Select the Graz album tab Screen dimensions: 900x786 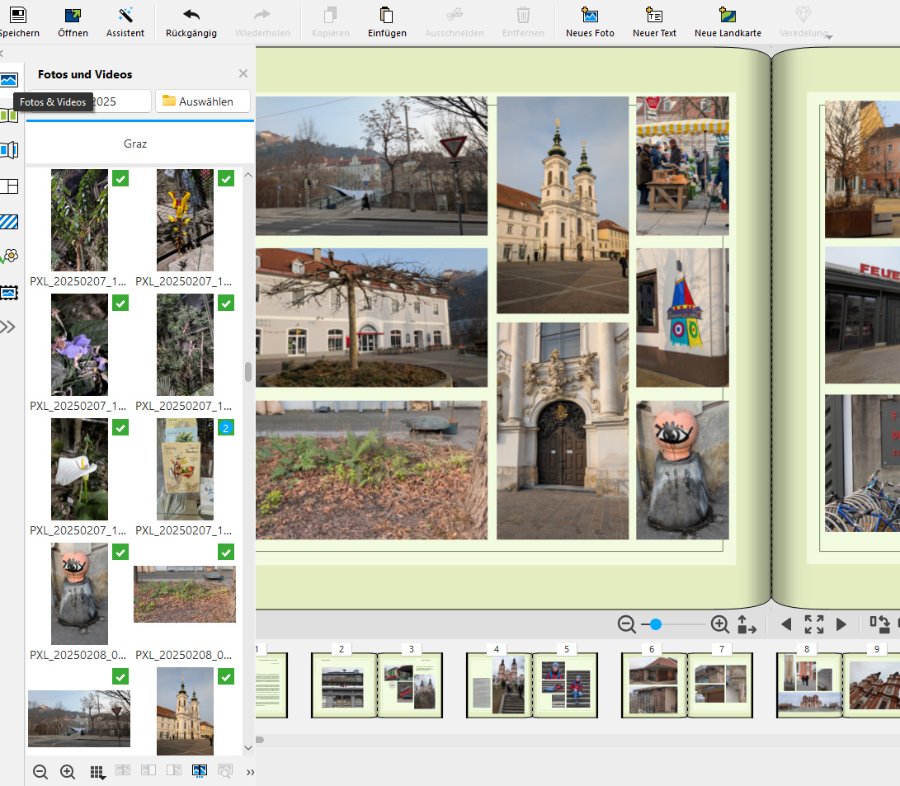[136, 144]
